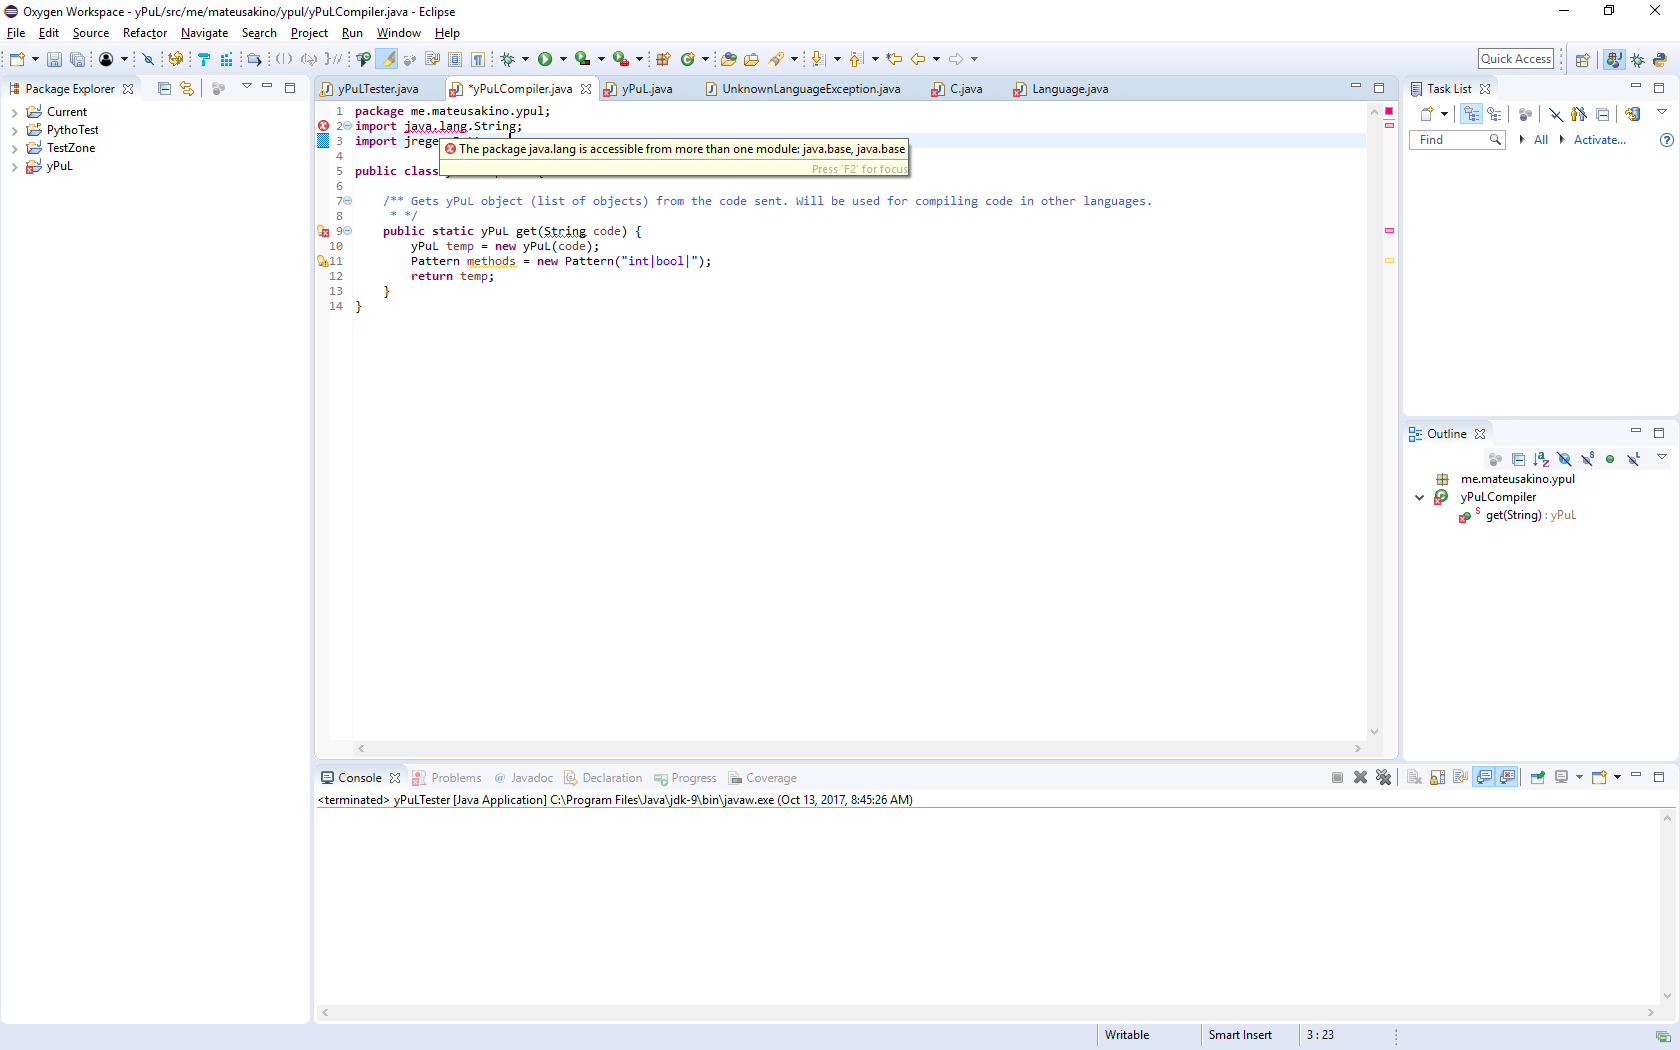Open the Problems view tab

tap(447, 778)
